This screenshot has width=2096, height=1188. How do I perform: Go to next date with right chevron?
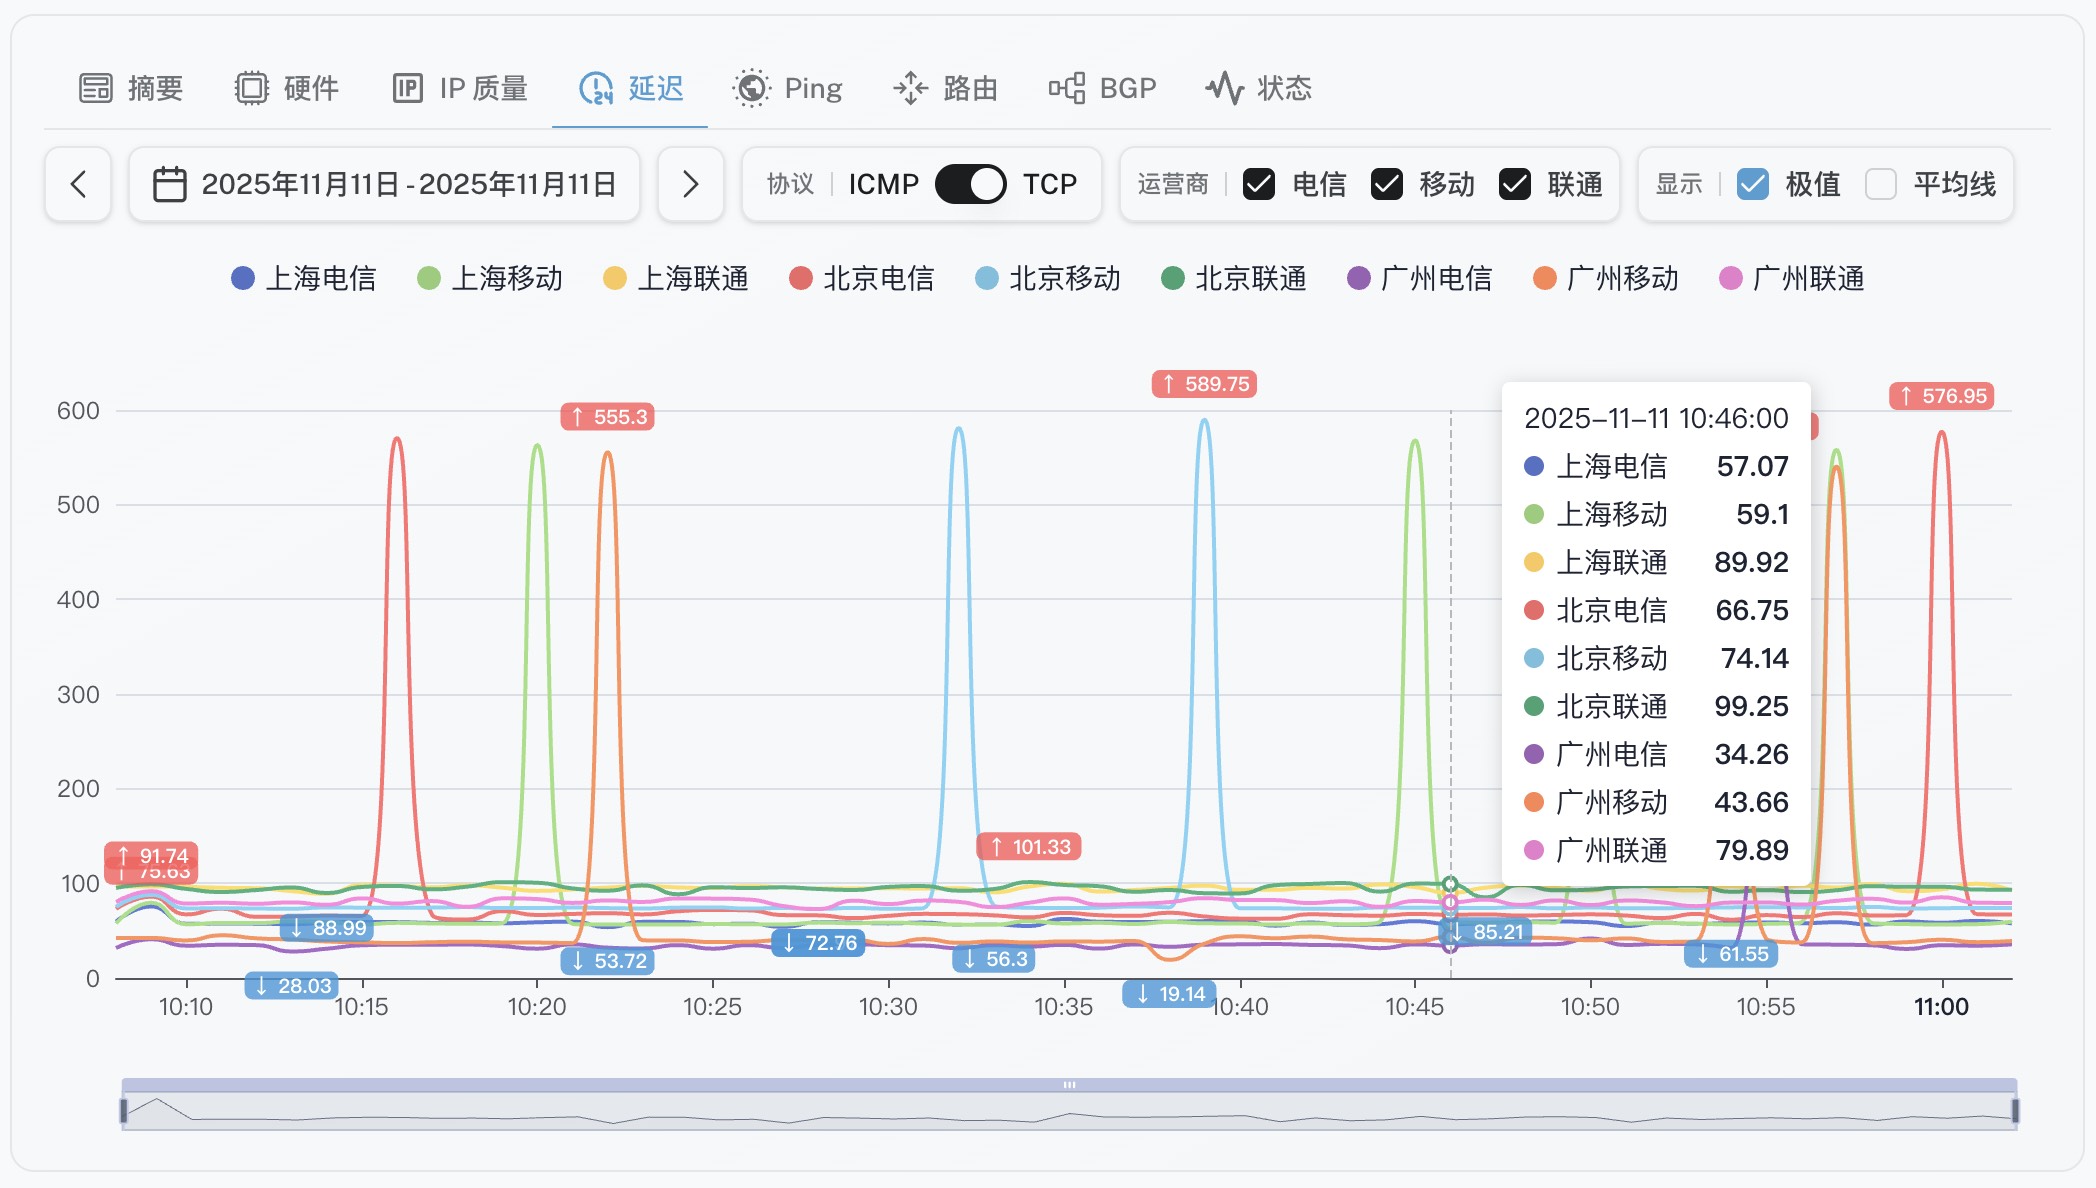(690, 184)
